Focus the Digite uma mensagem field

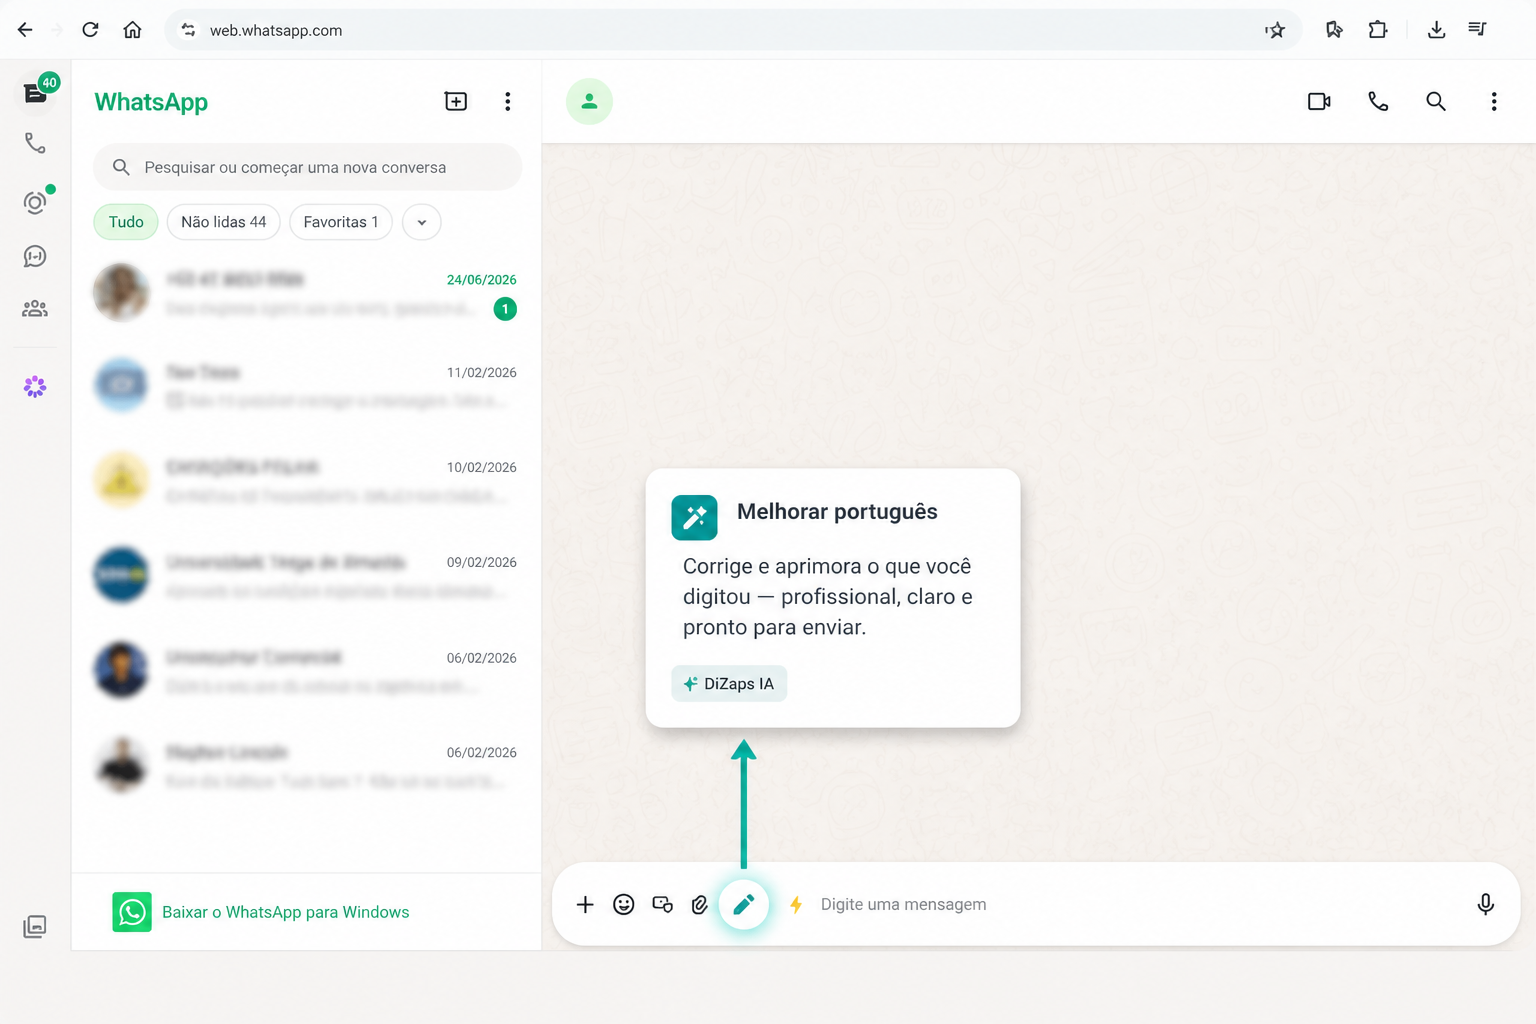pyautogui.click(x=1139, y=905)
